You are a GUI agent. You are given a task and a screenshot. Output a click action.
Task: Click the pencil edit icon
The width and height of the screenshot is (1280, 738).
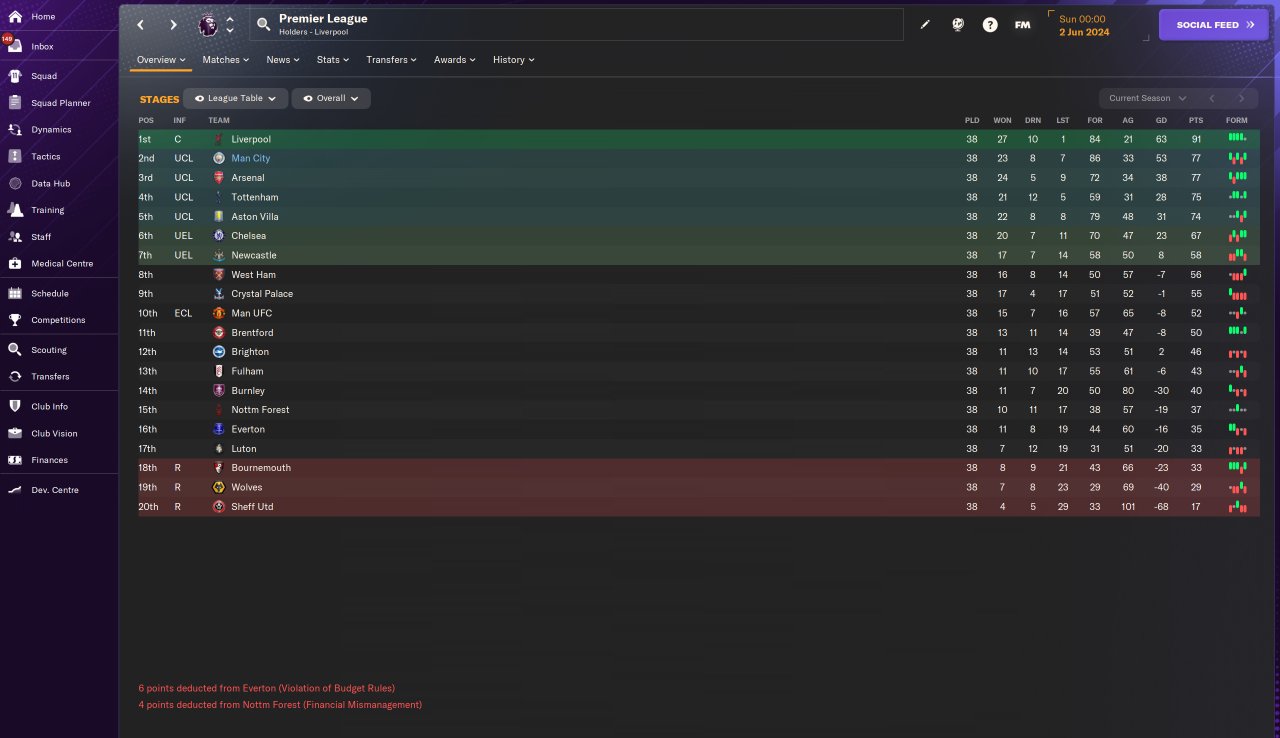click(925, 25)
